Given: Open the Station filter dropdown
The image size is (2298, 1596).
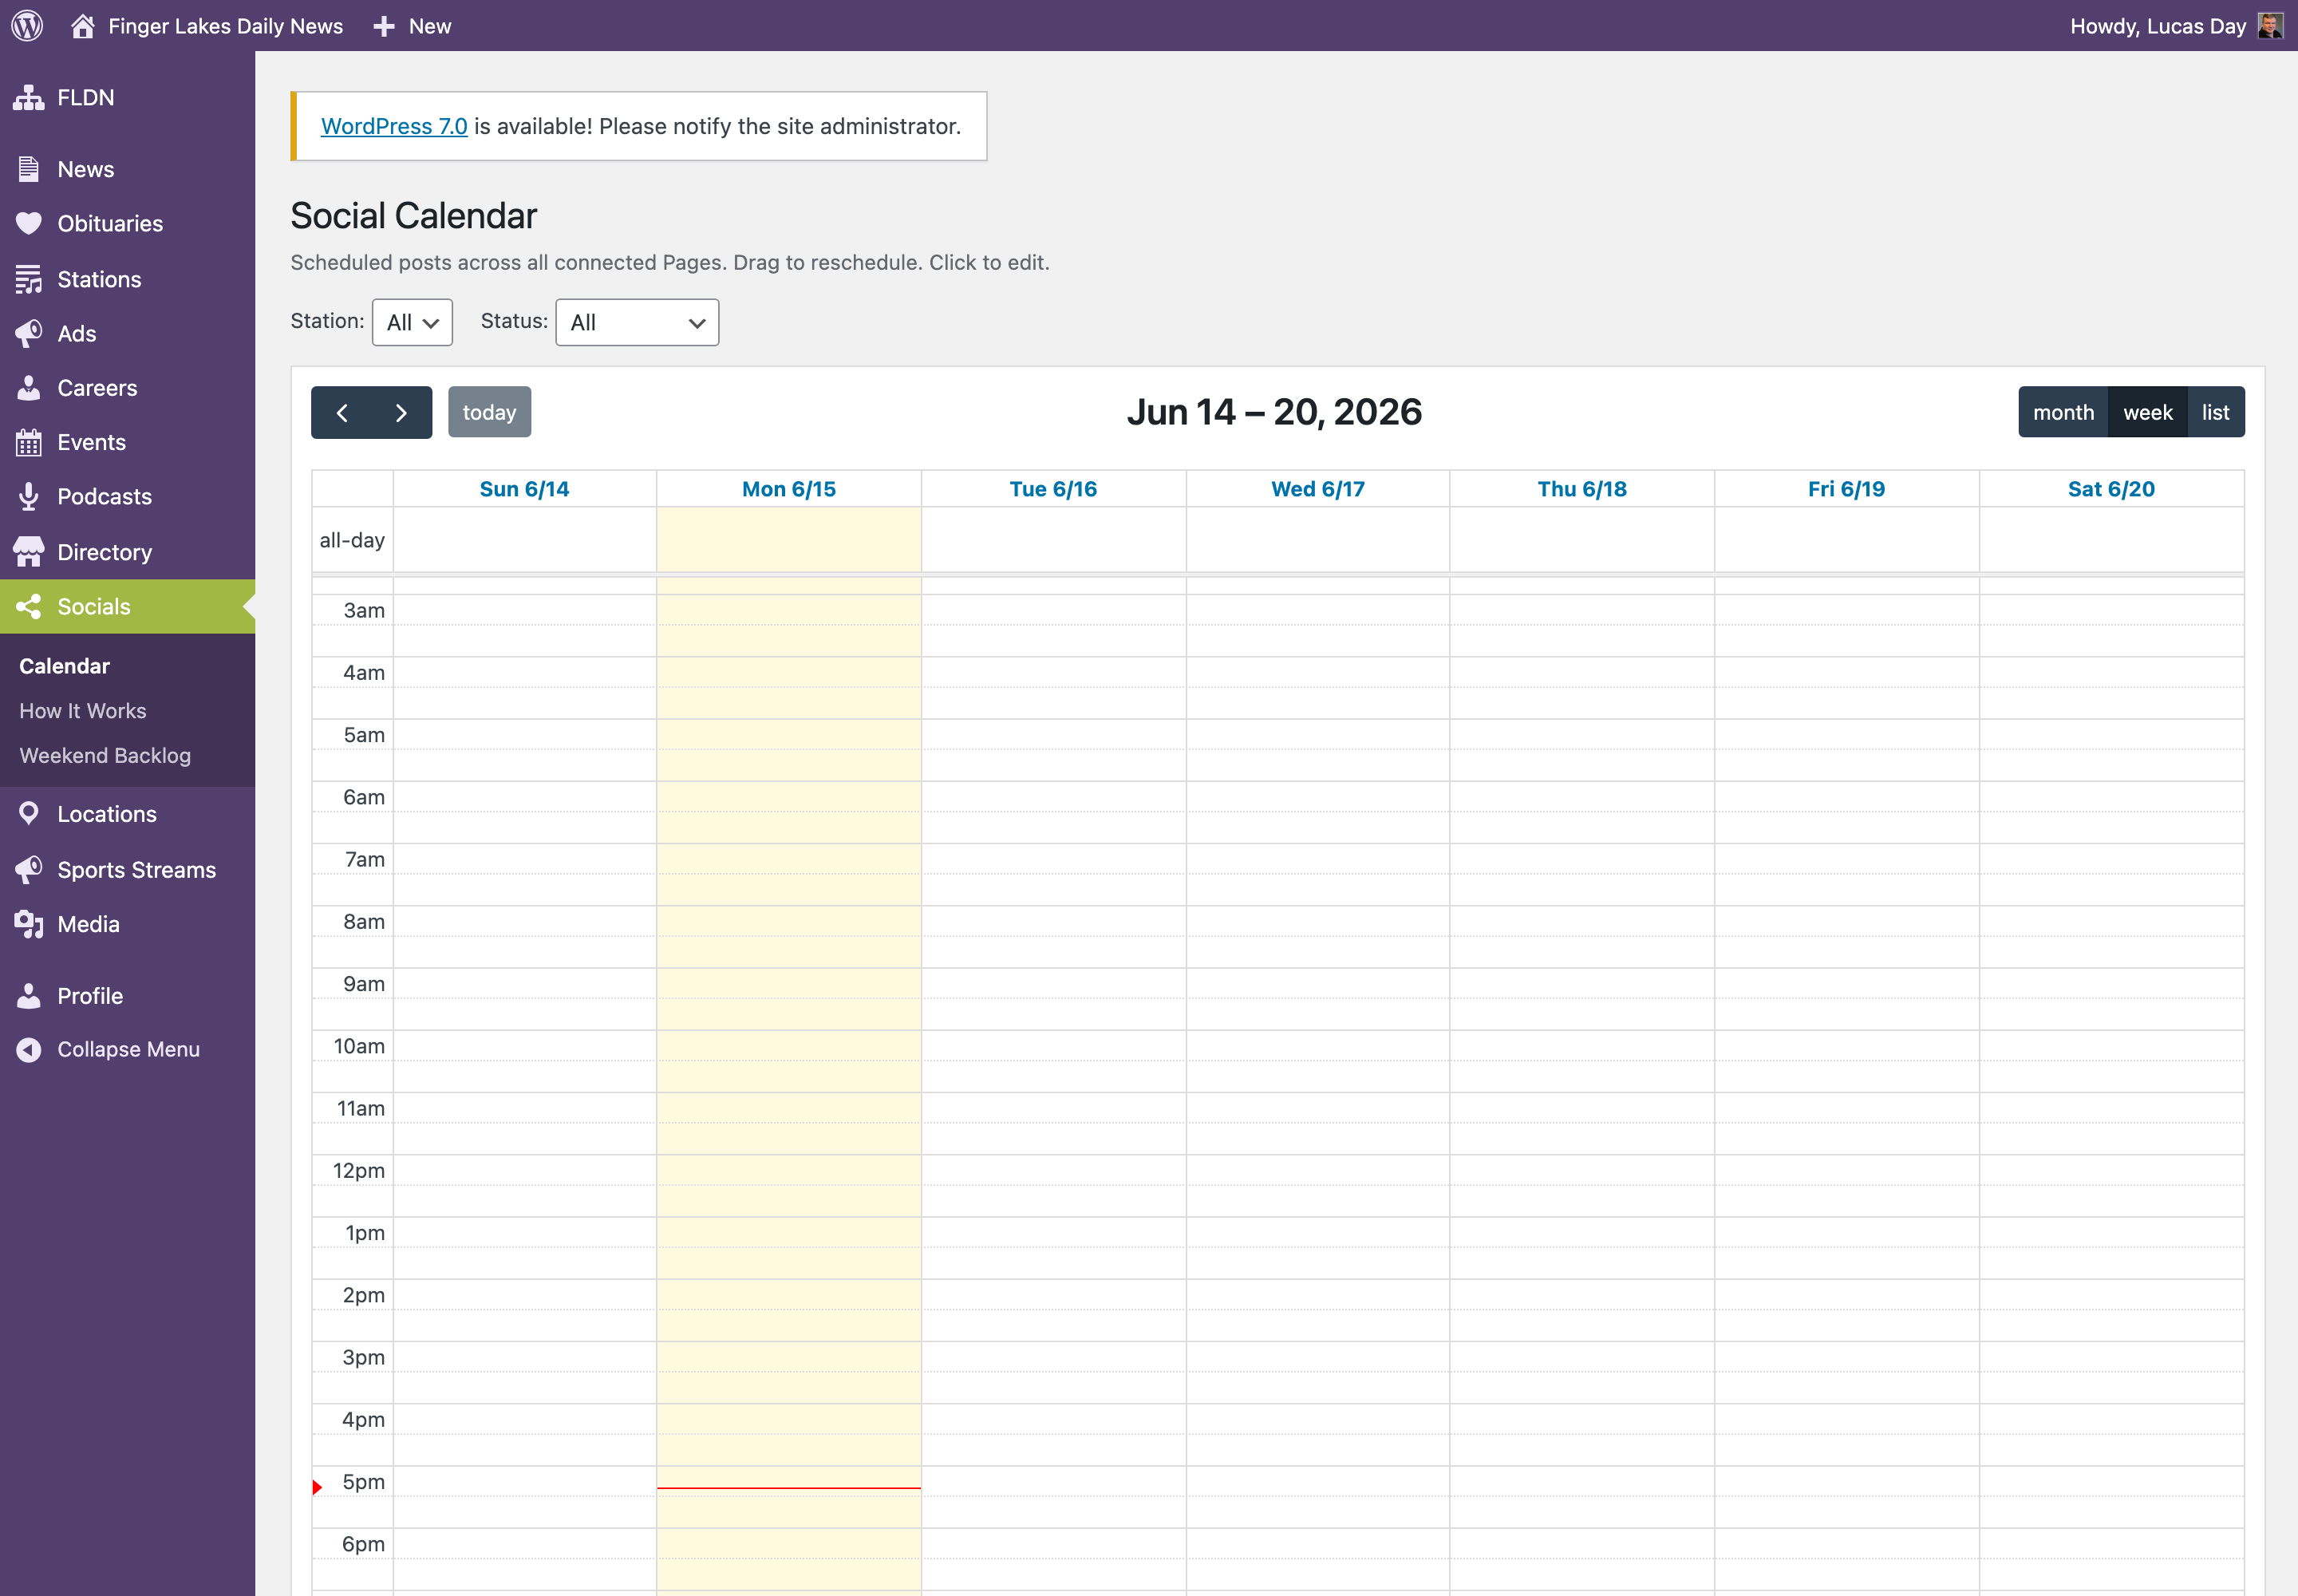Looking at the screenshot, I should pos(412,322).
